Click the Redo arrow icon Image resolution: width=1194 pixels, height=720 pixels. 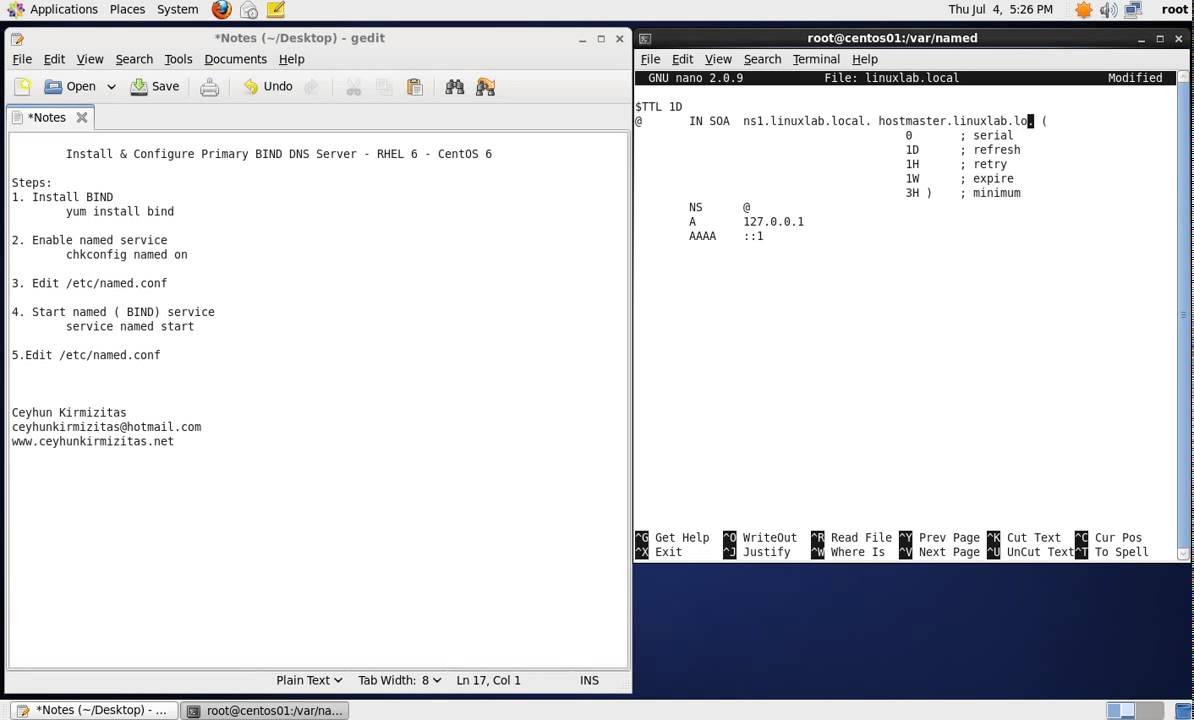coord(311,87)
